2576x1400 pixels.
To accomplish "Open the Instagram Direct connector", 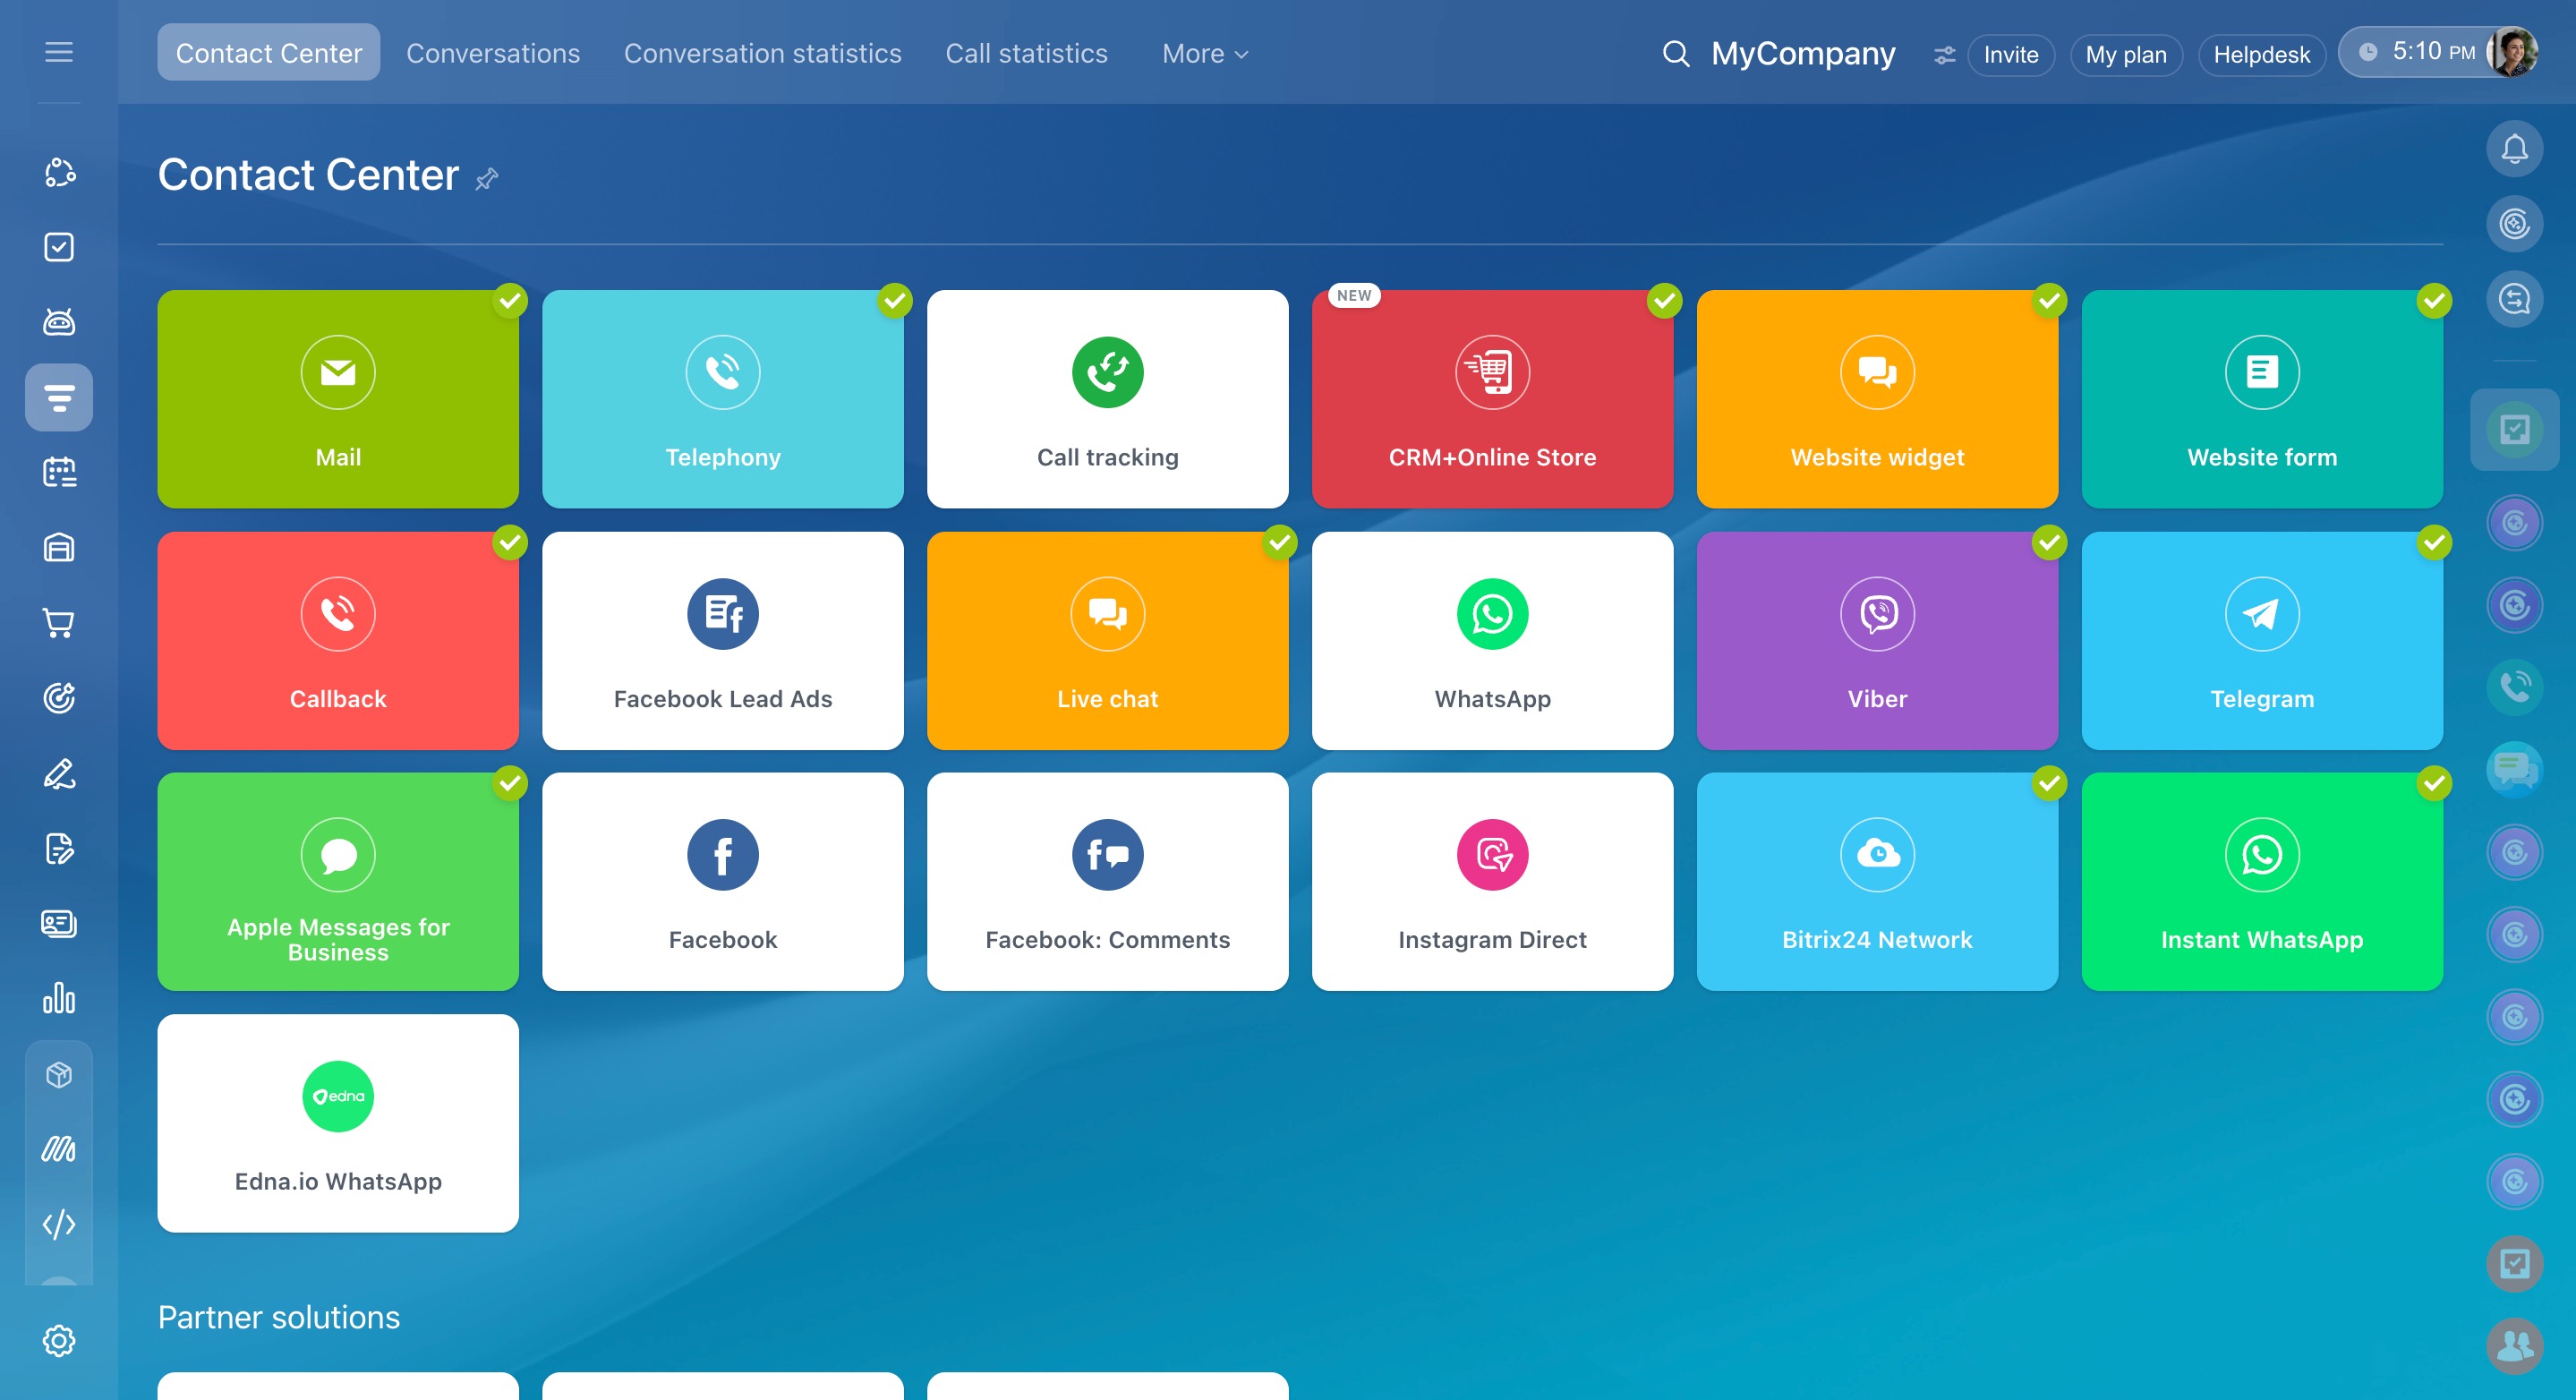I will click(1491, 881).
